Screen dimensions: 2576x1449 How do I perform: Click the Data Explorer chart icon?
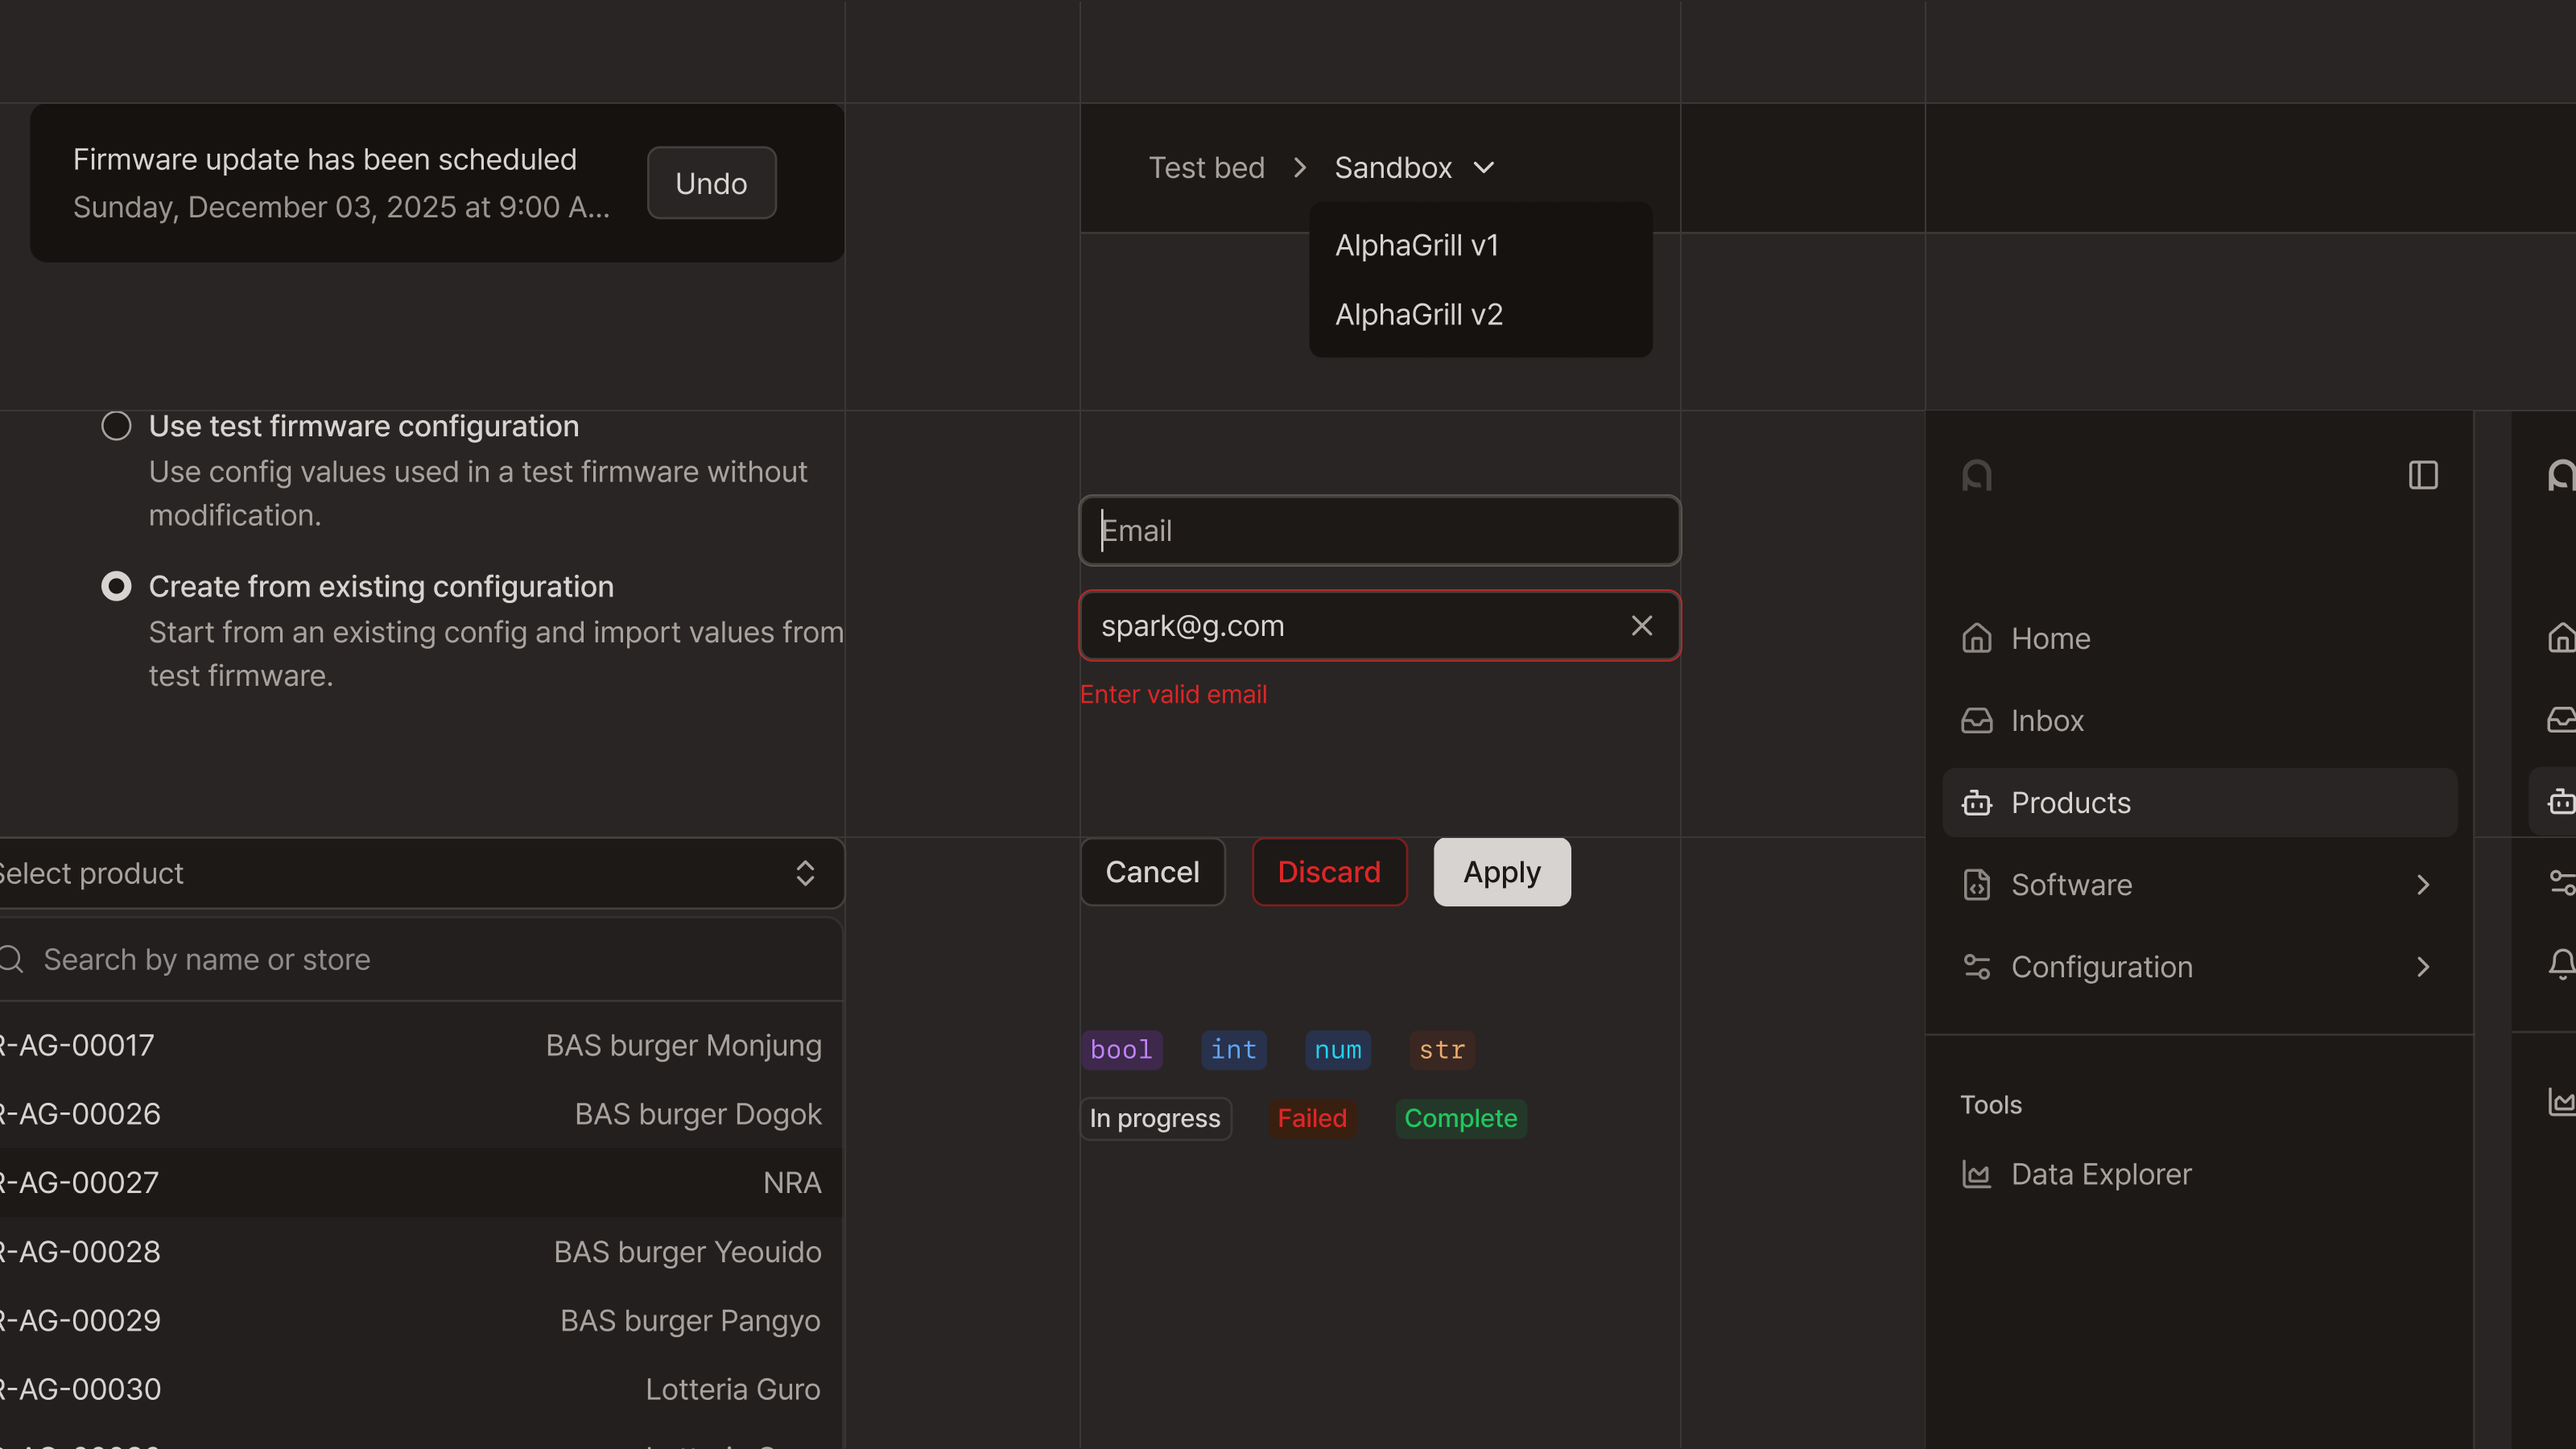[x=1976, y=1174]
